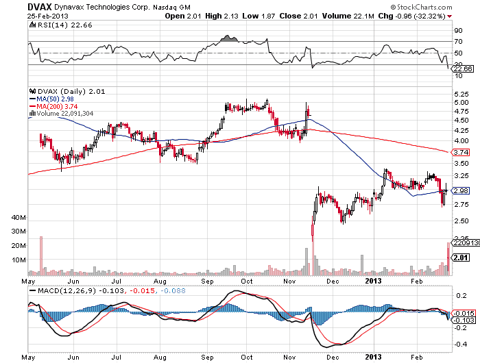Click the 'High 2.13' value

222,16
